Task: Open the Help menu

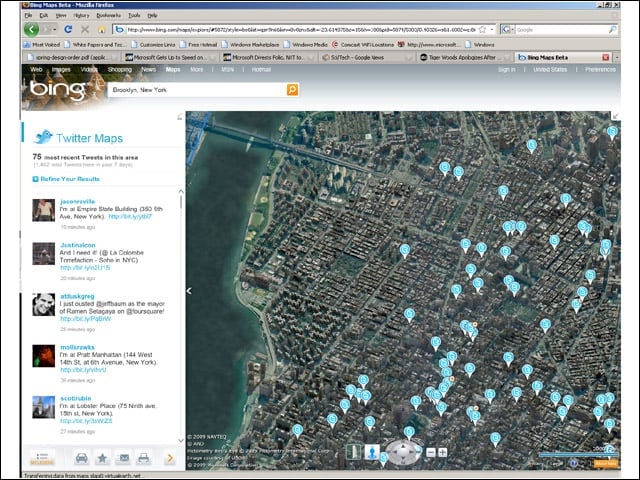Action: 152,15
